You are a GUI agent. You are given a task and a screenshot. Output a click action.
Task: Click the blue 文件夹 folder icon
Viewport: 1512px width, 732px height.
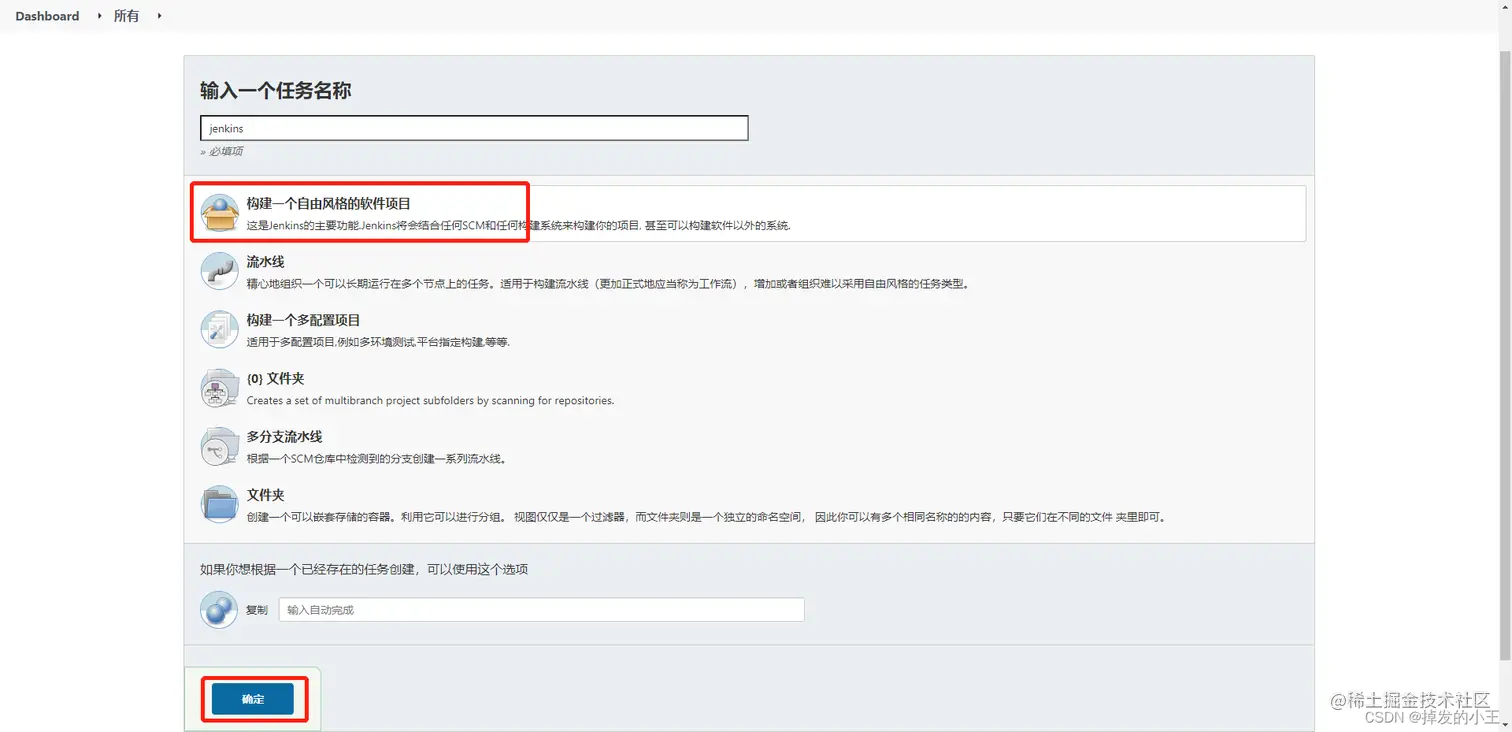219,504
